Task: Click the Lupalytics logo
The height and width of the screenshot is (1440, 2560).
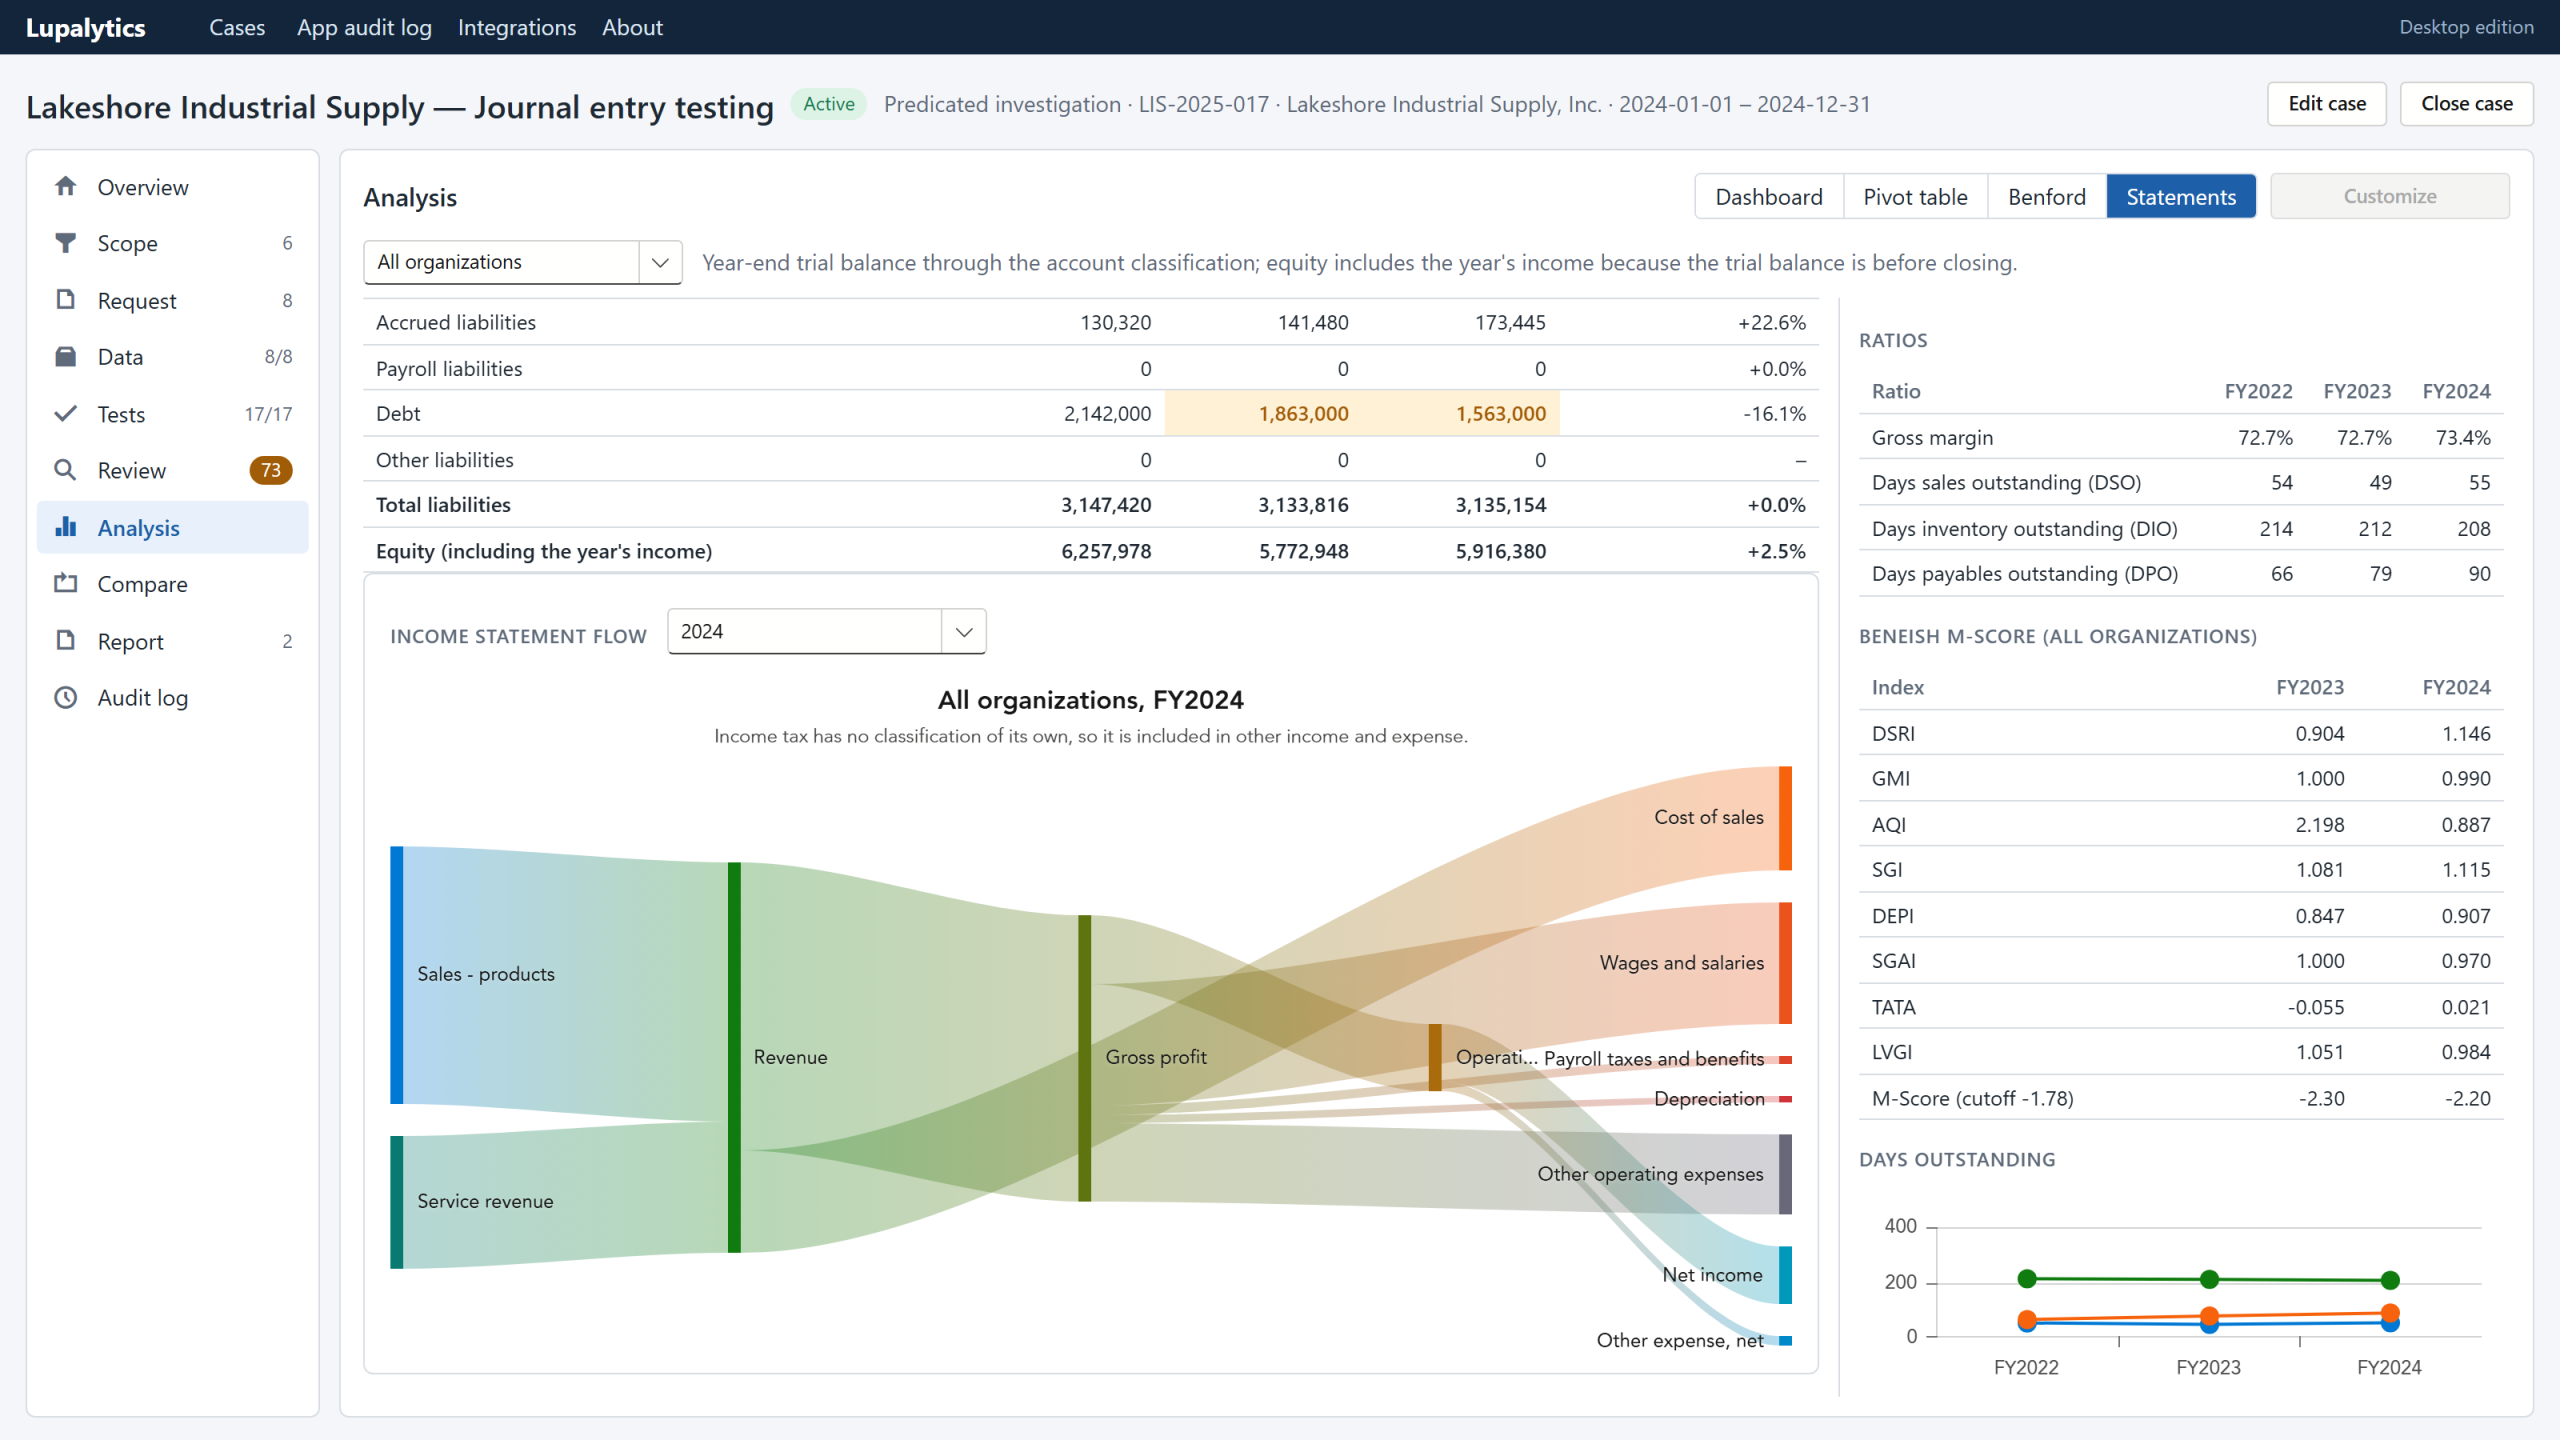Action: pos(86,28)
